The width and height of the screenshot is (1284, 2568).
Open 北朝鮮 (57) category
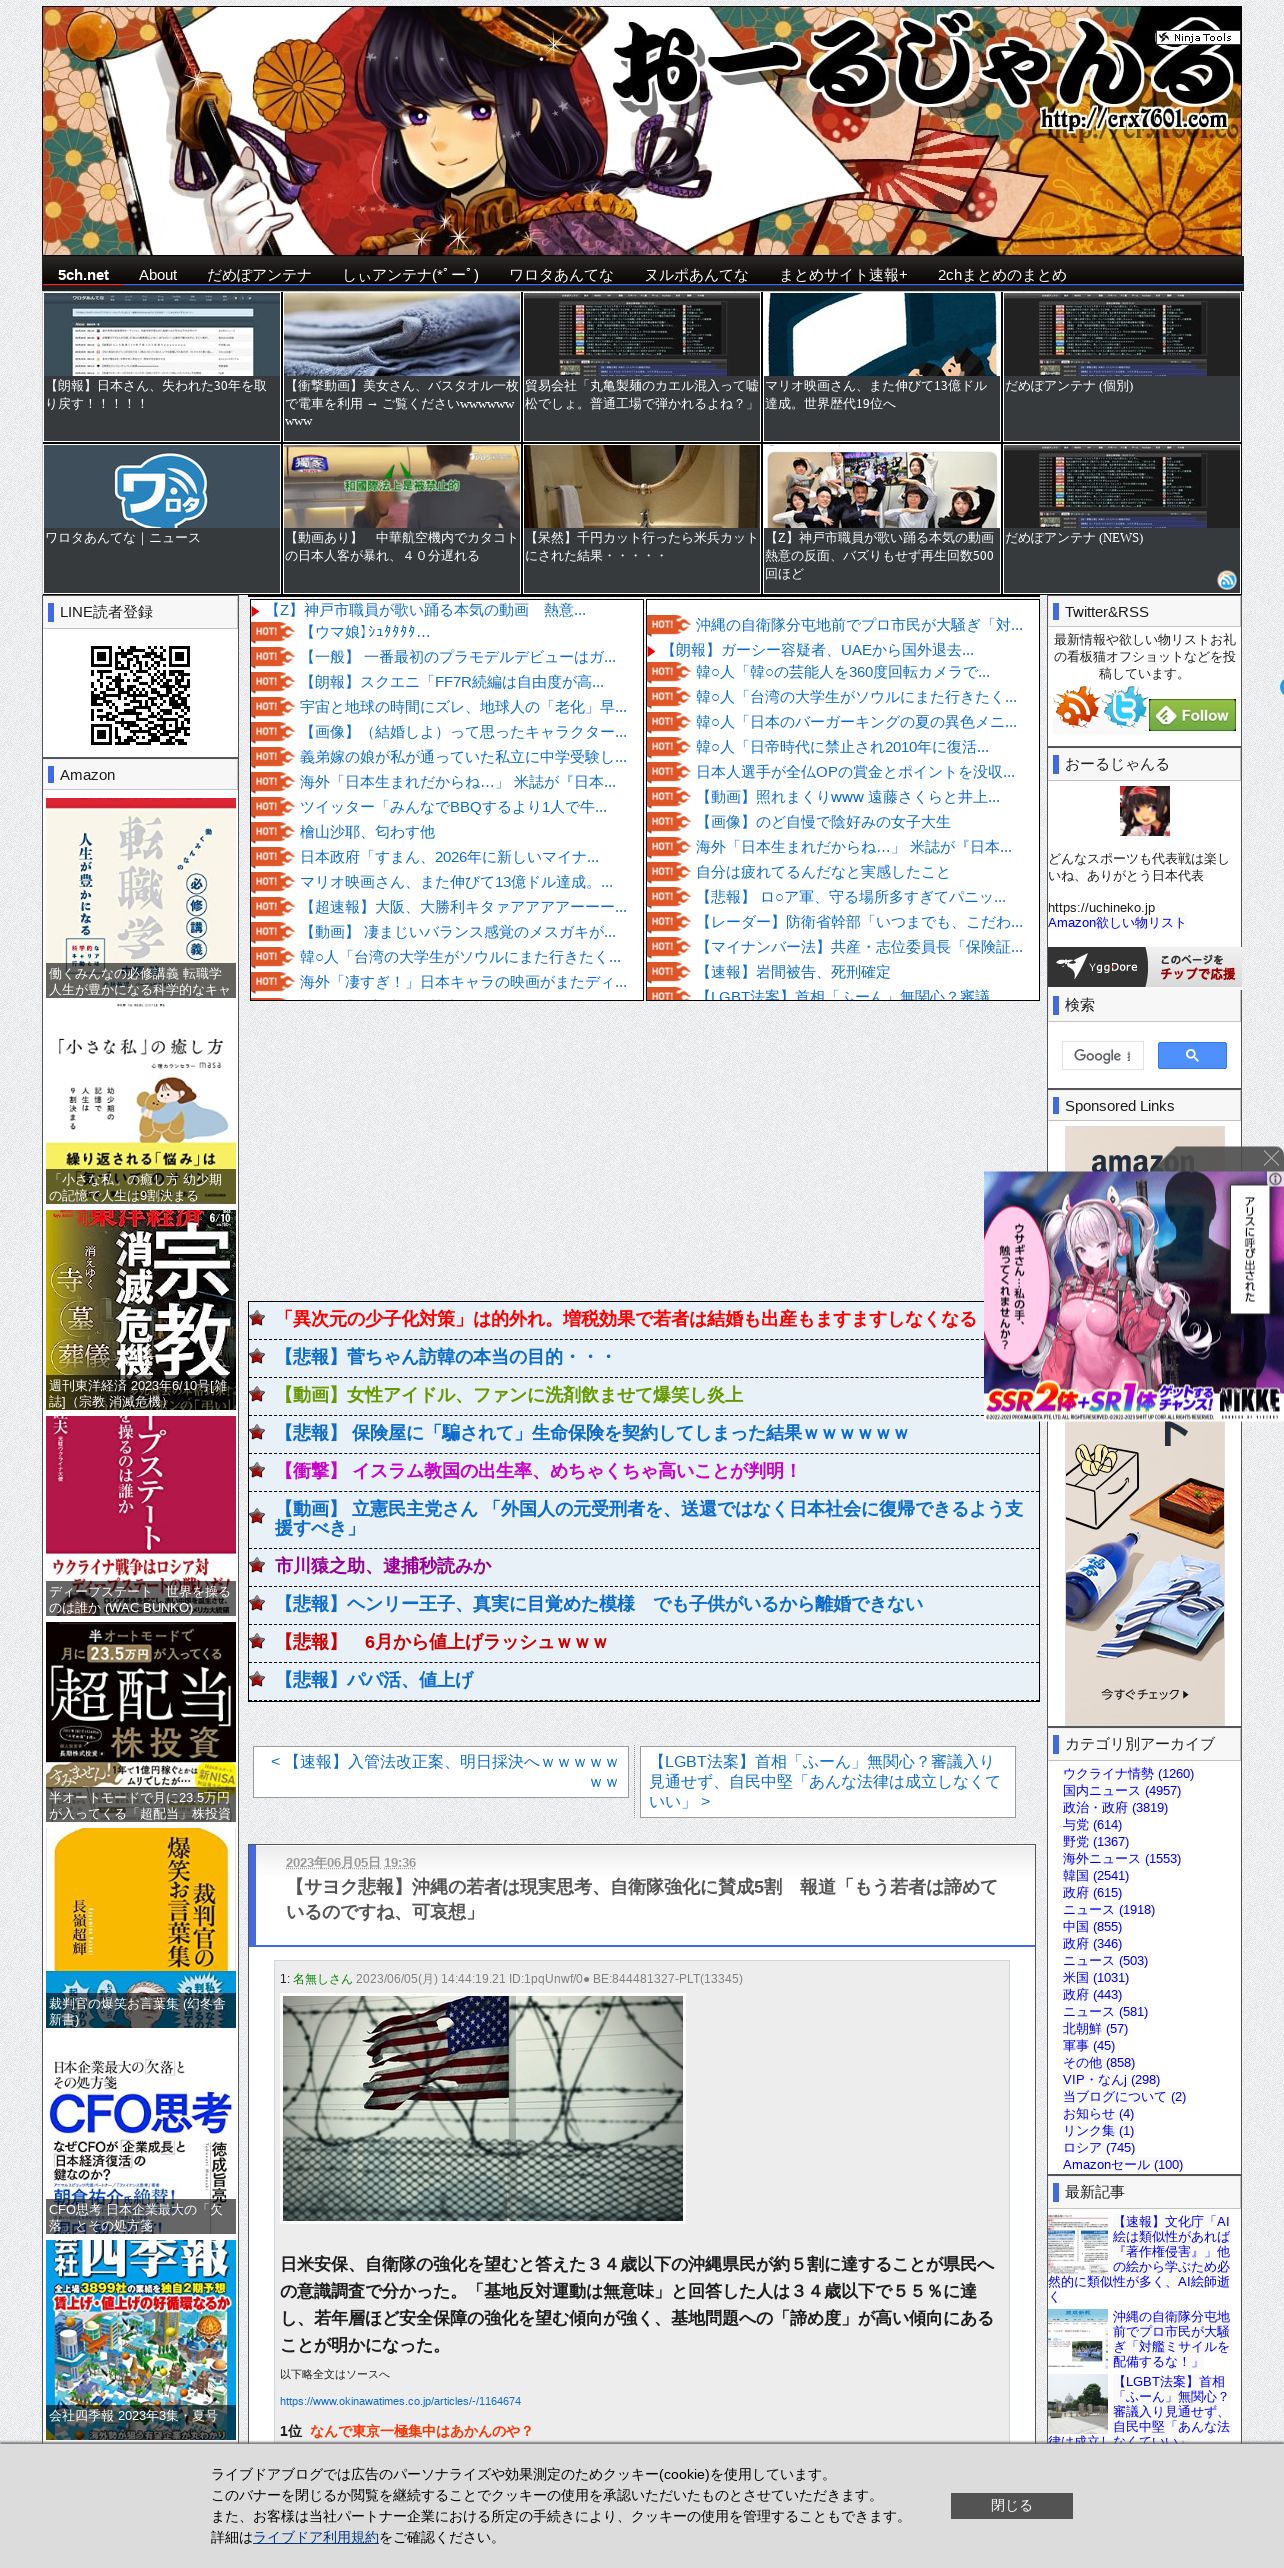(x=1095, y=2029)
